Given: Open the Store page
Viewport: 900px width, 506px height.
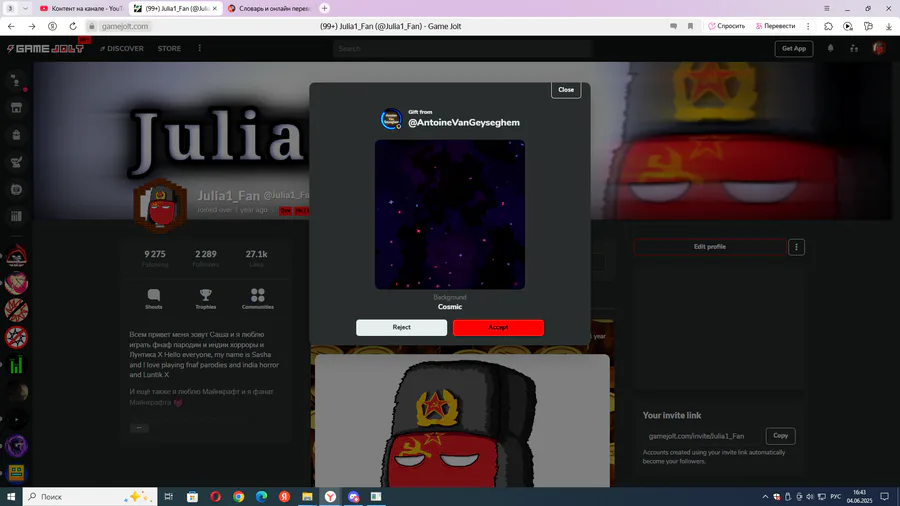Looking at the screenshot, I should coord(169,49).
